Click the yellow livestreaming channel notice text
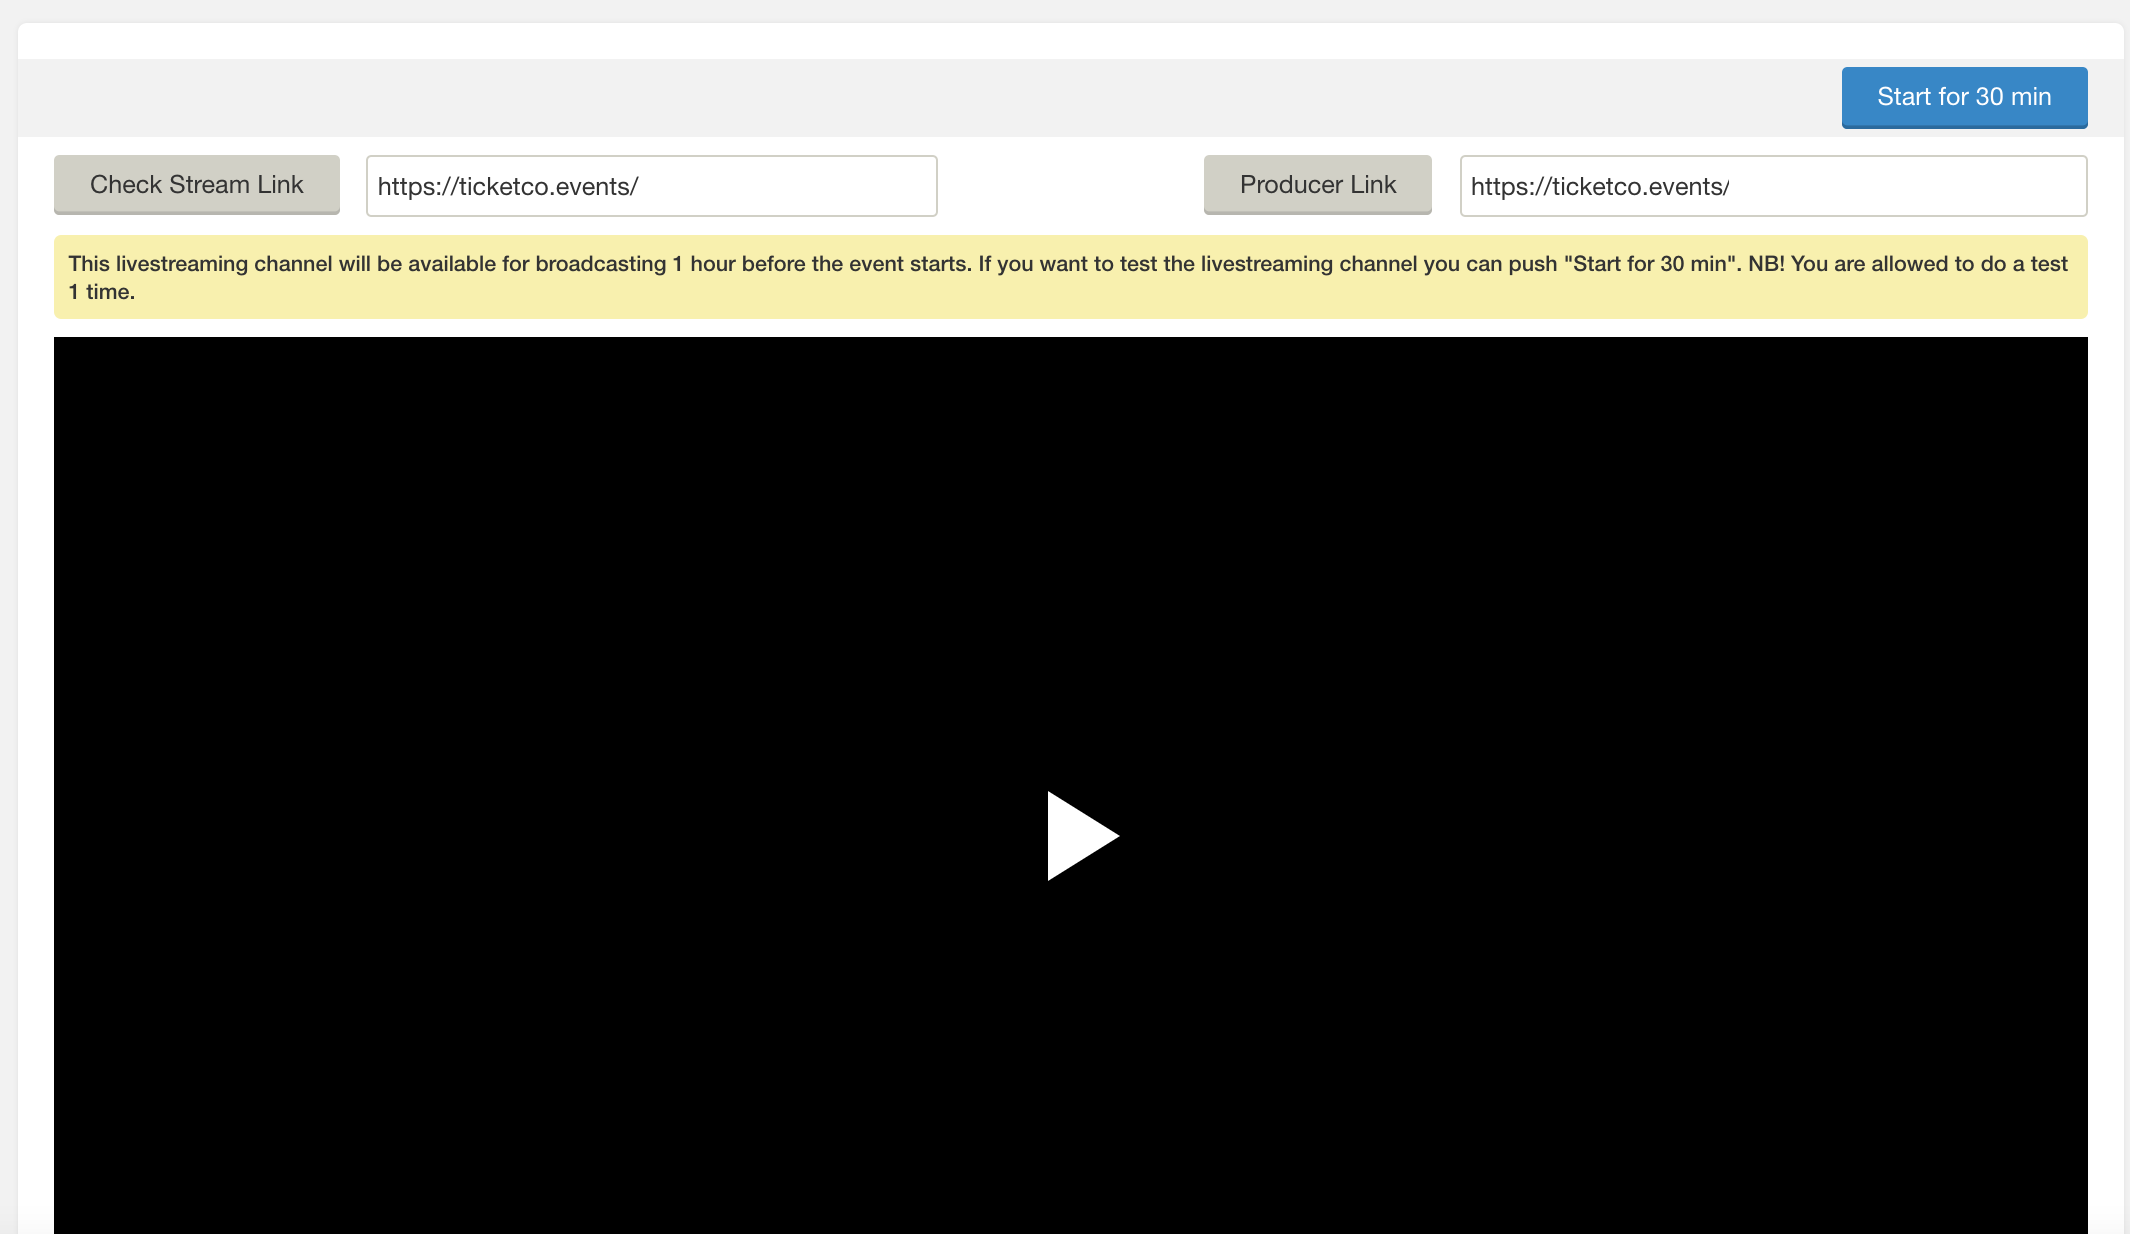Viewport: 2130px width, 1234px height. (1071, 278)
